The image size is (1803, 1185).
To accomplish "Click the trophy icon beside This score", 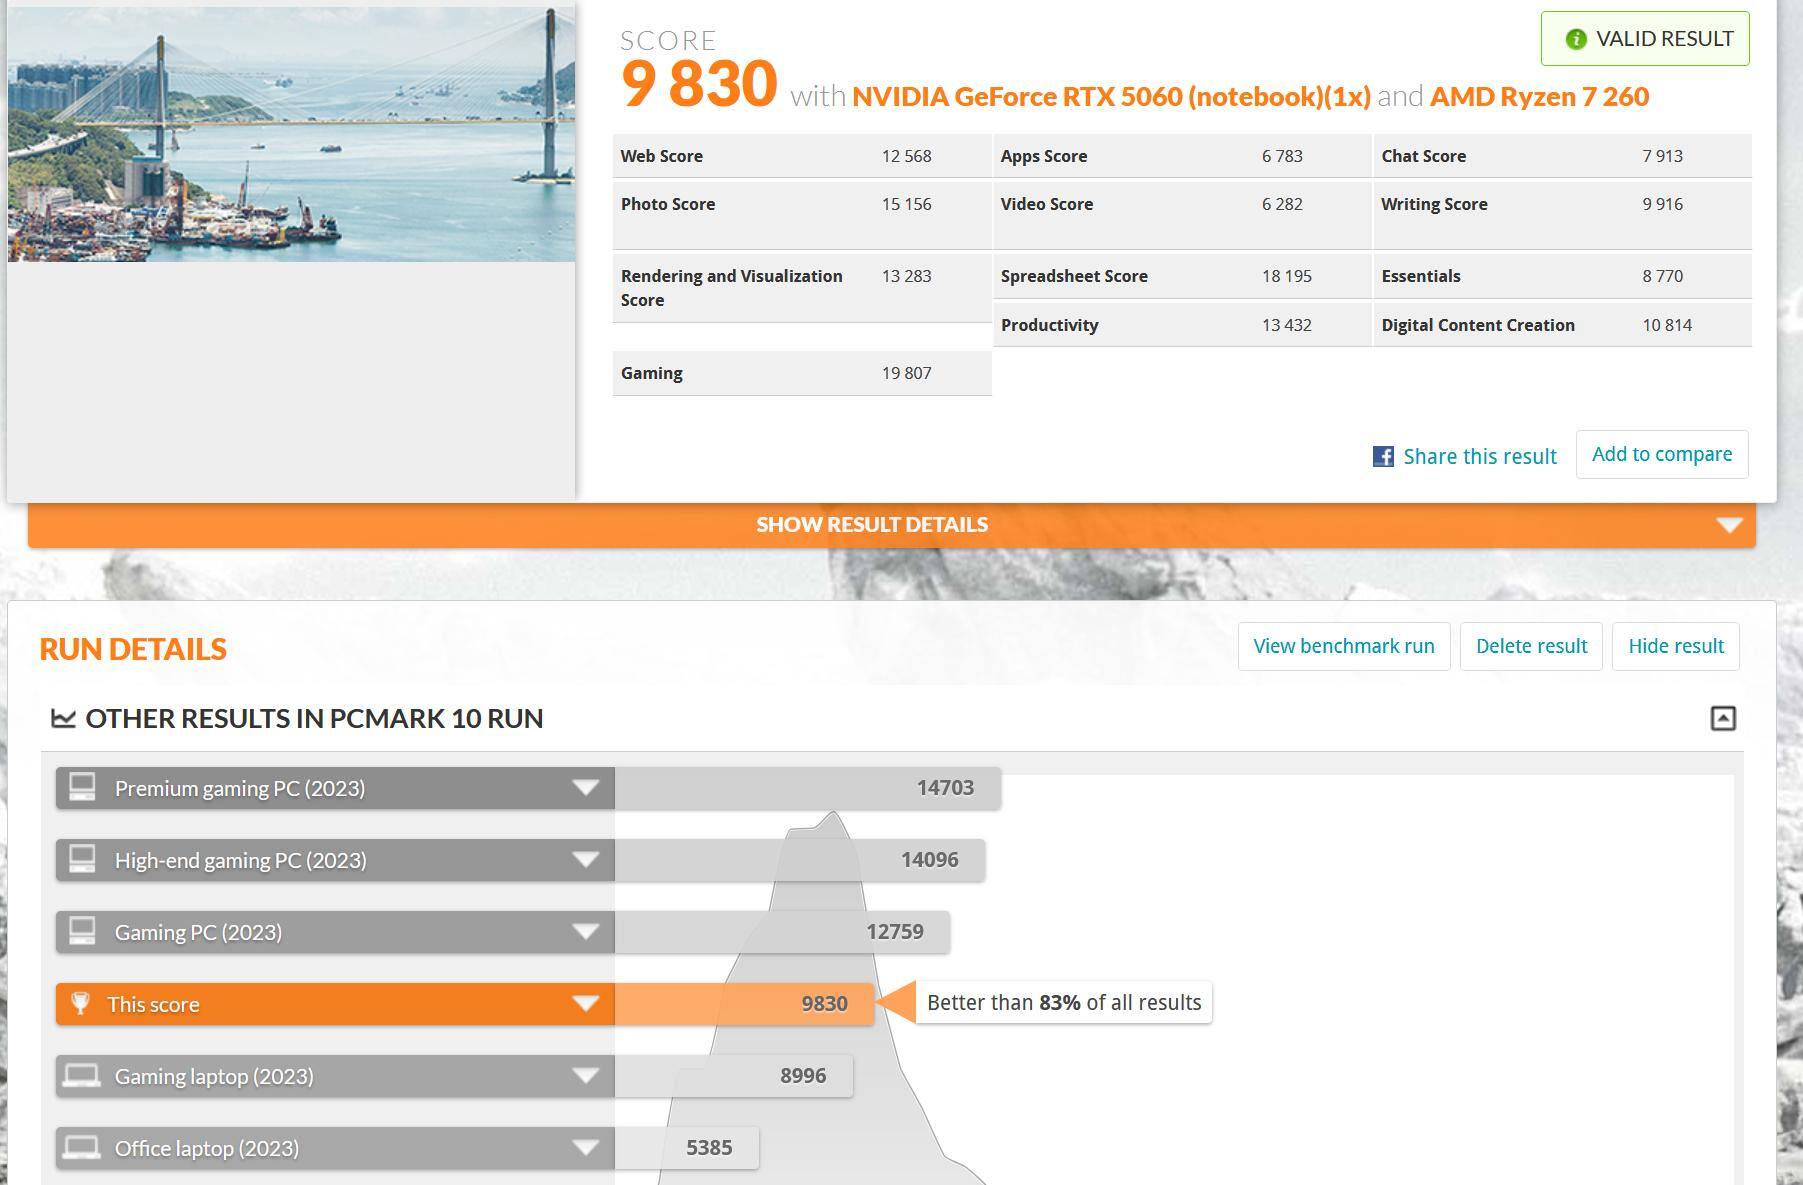I will point(81,1003).
